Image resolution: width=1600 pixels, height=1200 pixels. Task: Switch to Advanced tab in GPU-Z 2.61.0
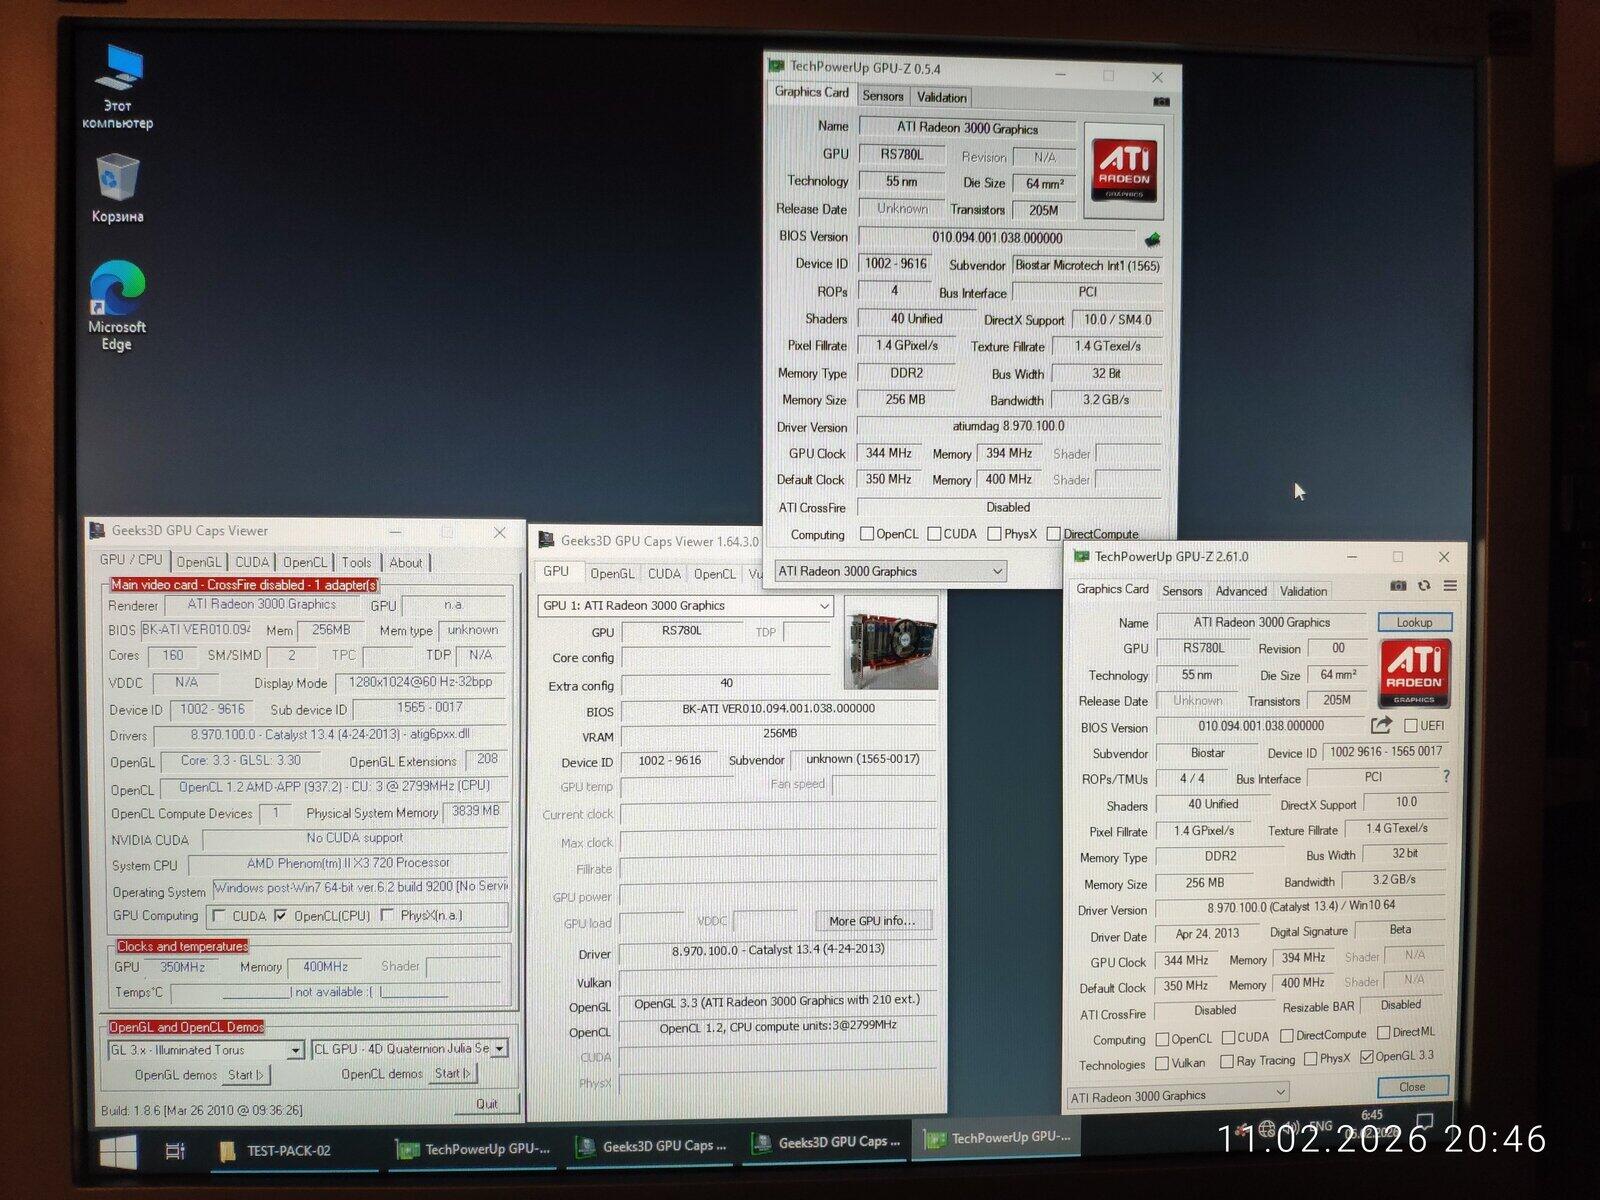pos(1241,591)
